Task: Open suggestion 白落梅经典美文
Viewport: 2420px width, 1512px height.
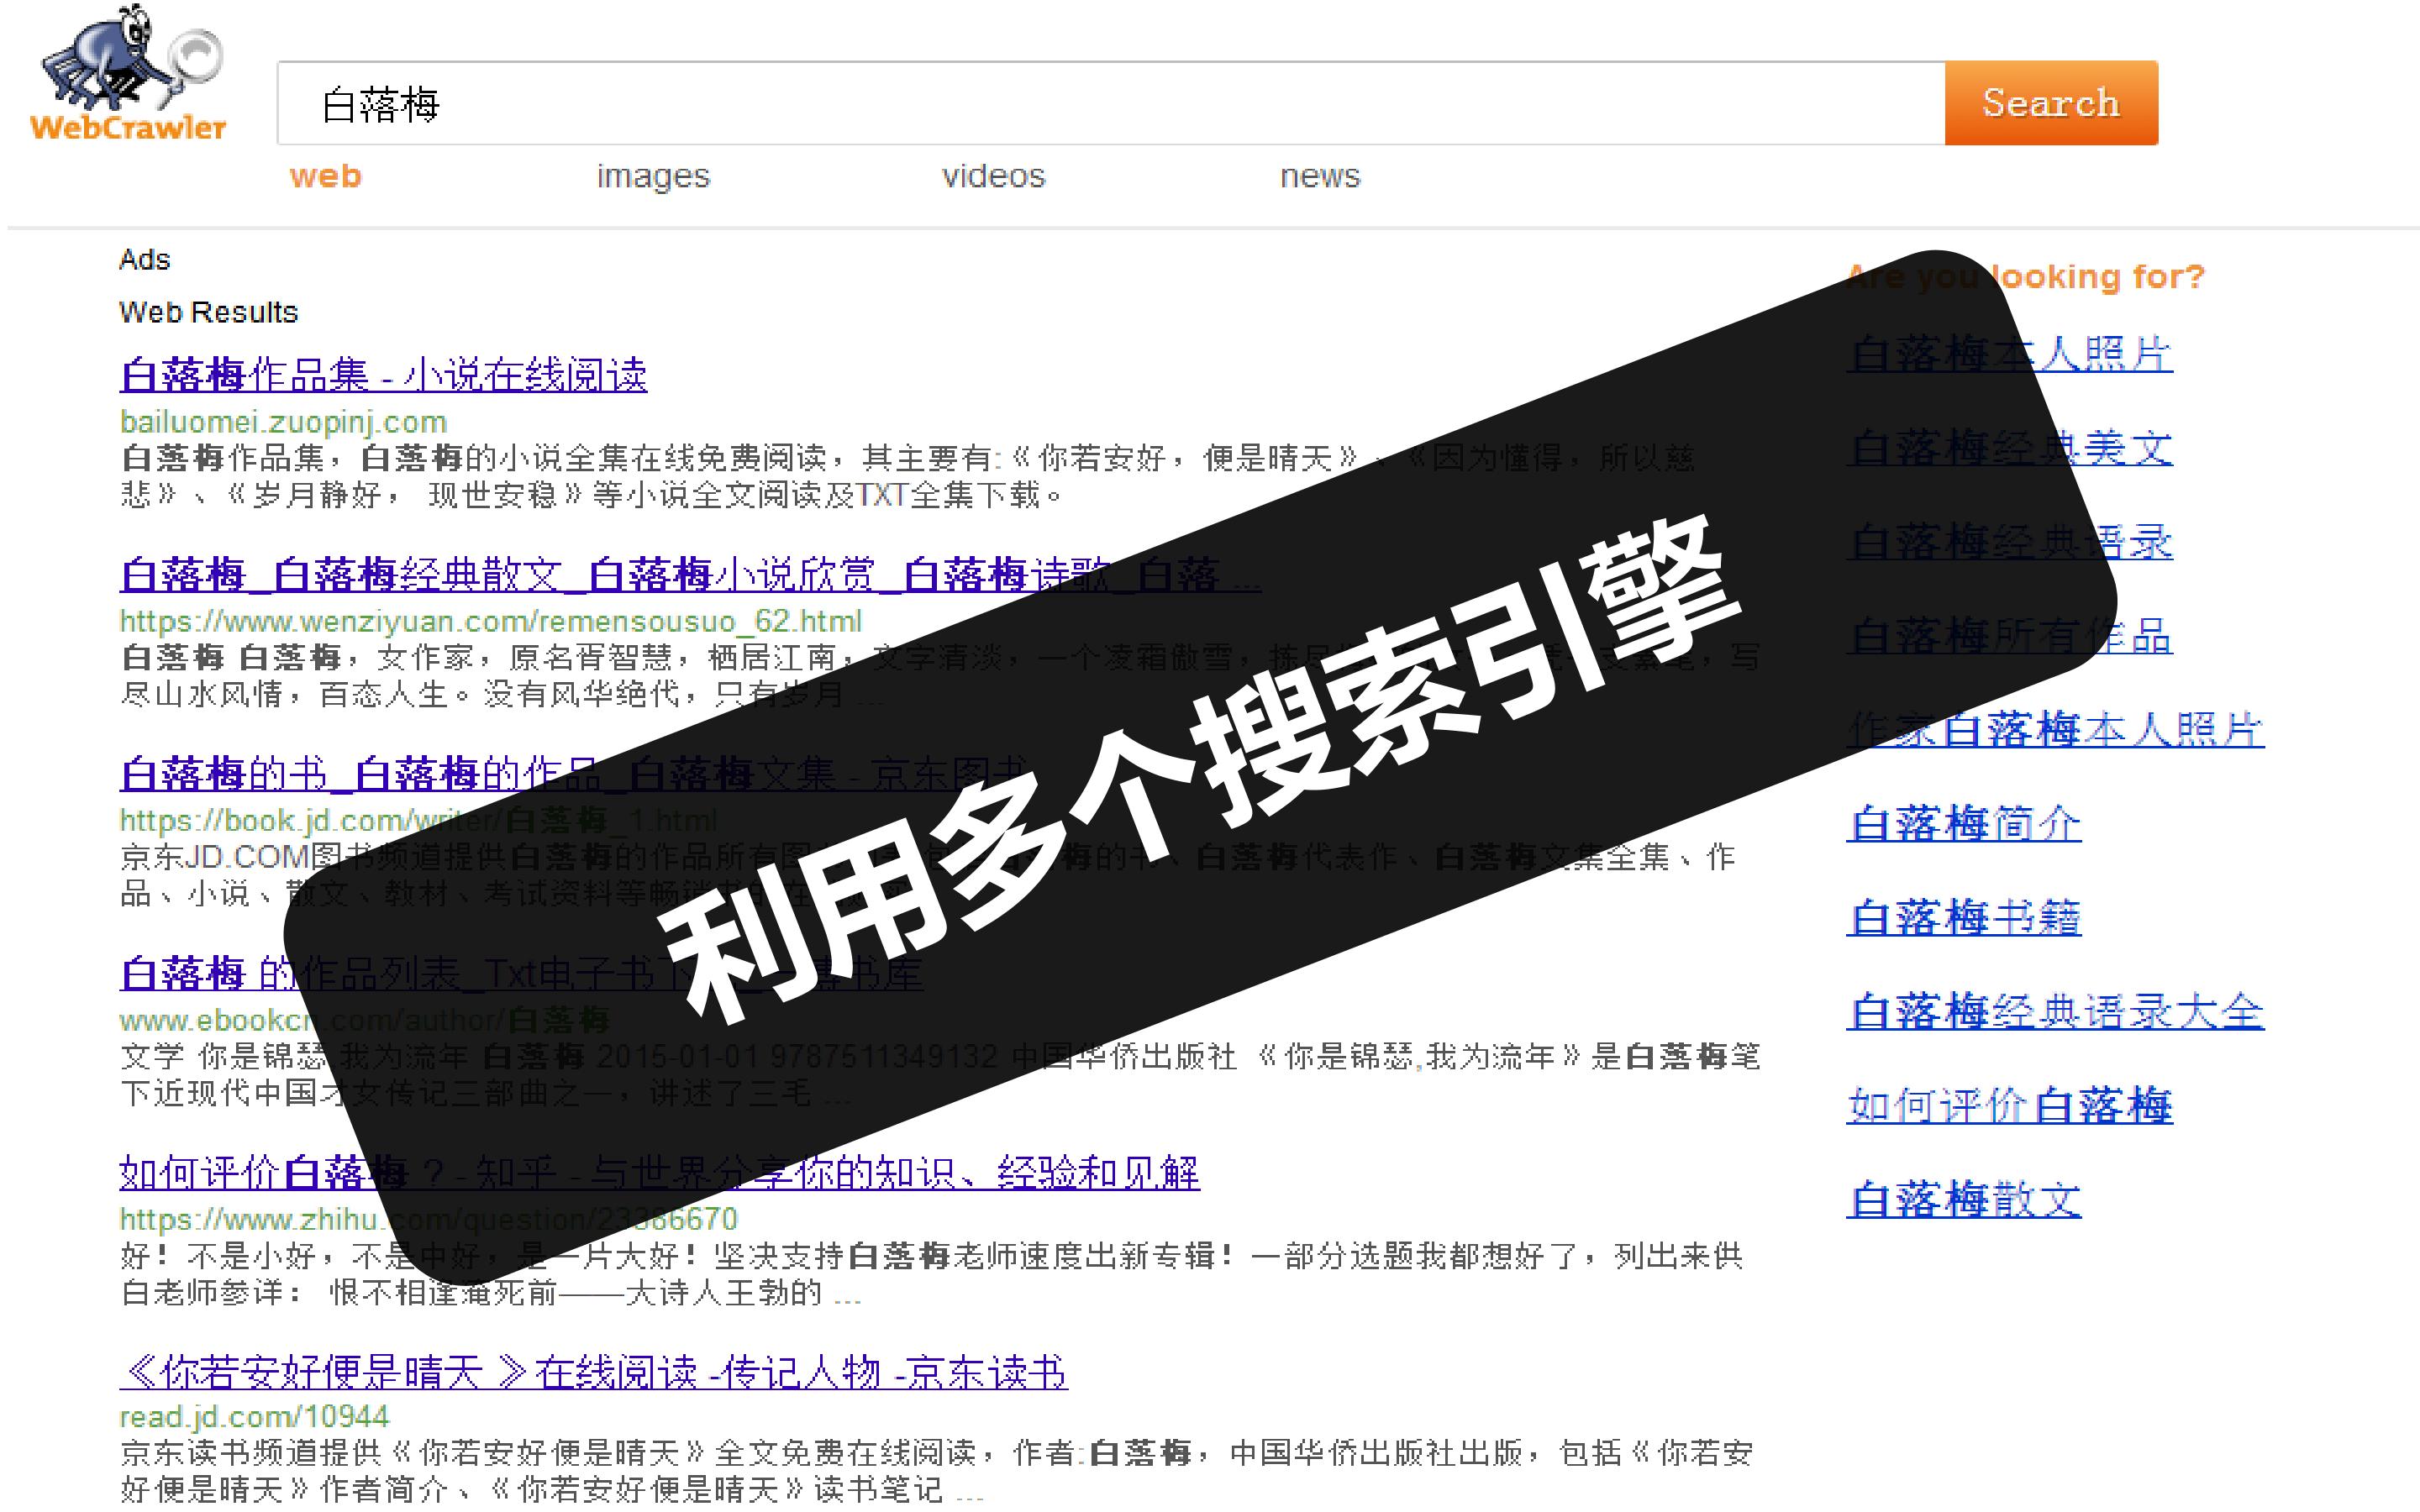Action: (2009, 448)
